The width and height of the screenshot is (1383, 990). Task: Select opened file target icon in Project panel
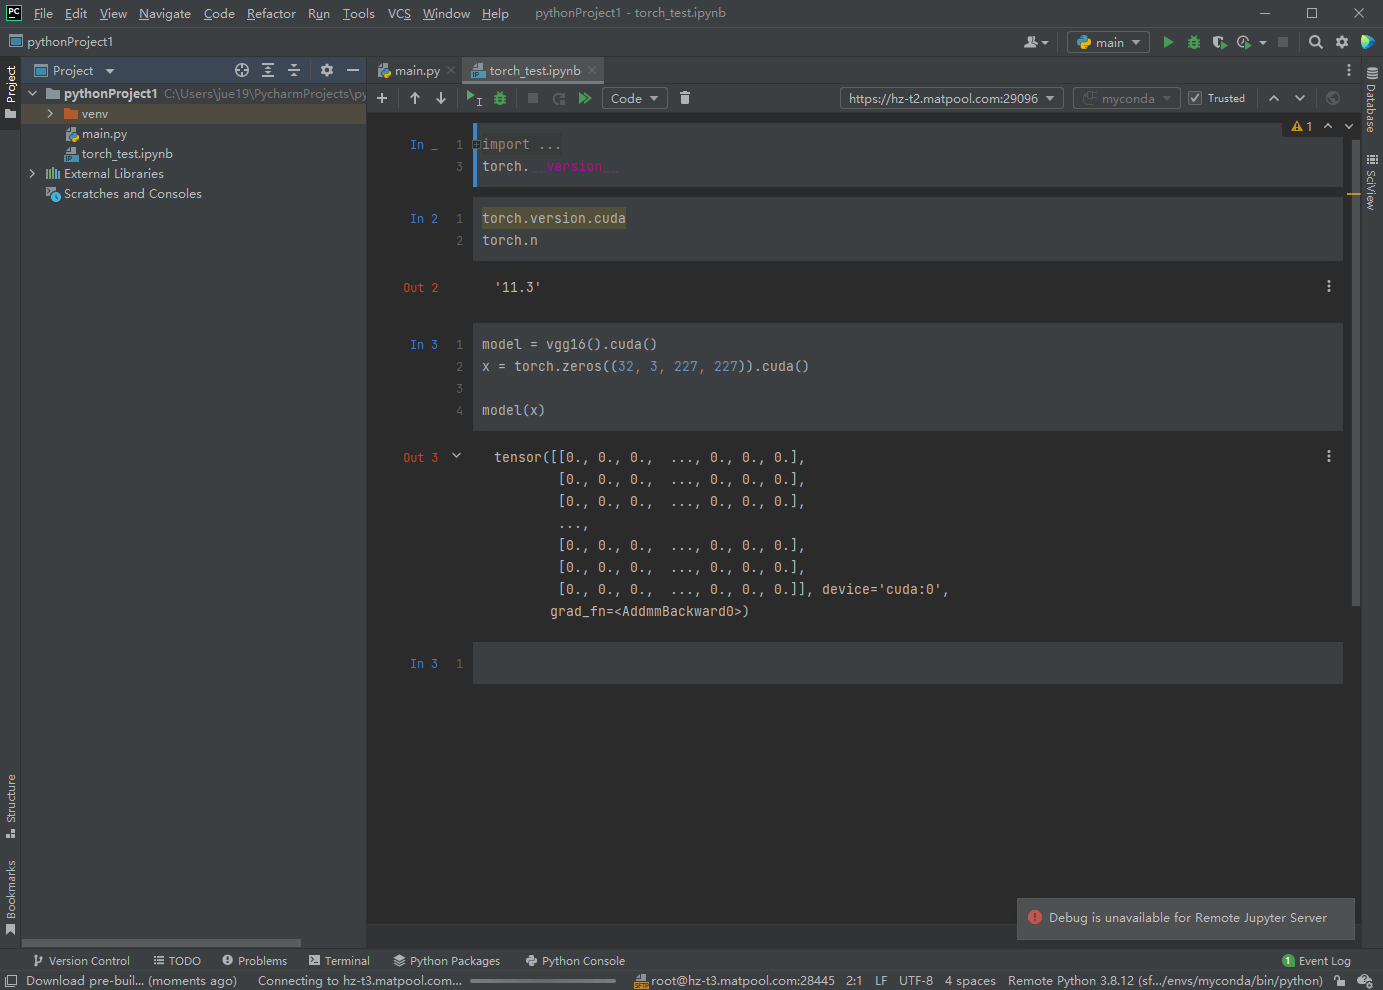(242, 70)
